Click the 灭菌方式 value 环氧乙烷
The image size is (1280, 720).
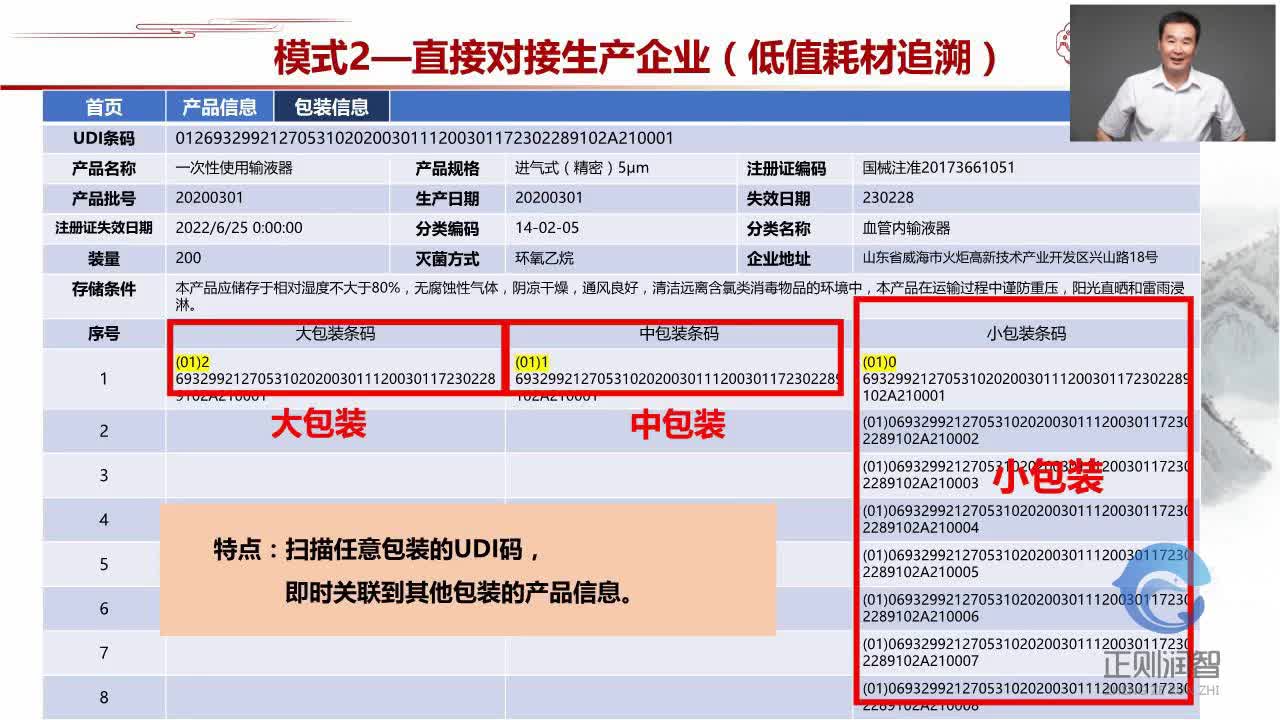tap(545, 258)
